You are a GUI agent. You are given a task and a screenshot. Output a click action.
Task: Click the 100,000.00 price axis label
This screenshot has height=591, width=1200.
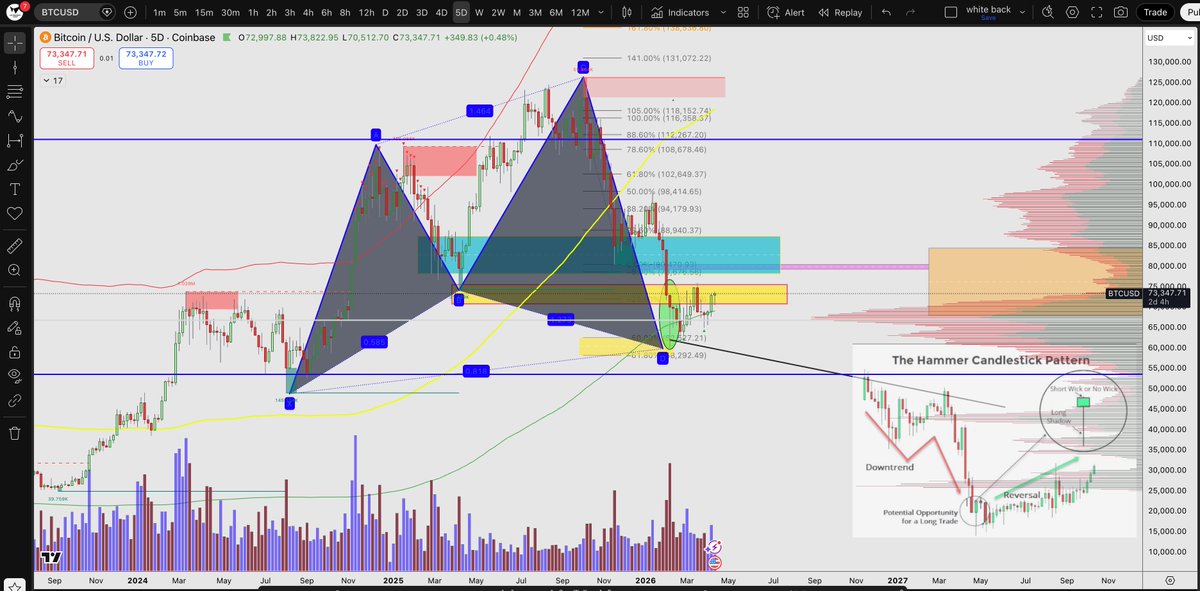(1168, 184)
